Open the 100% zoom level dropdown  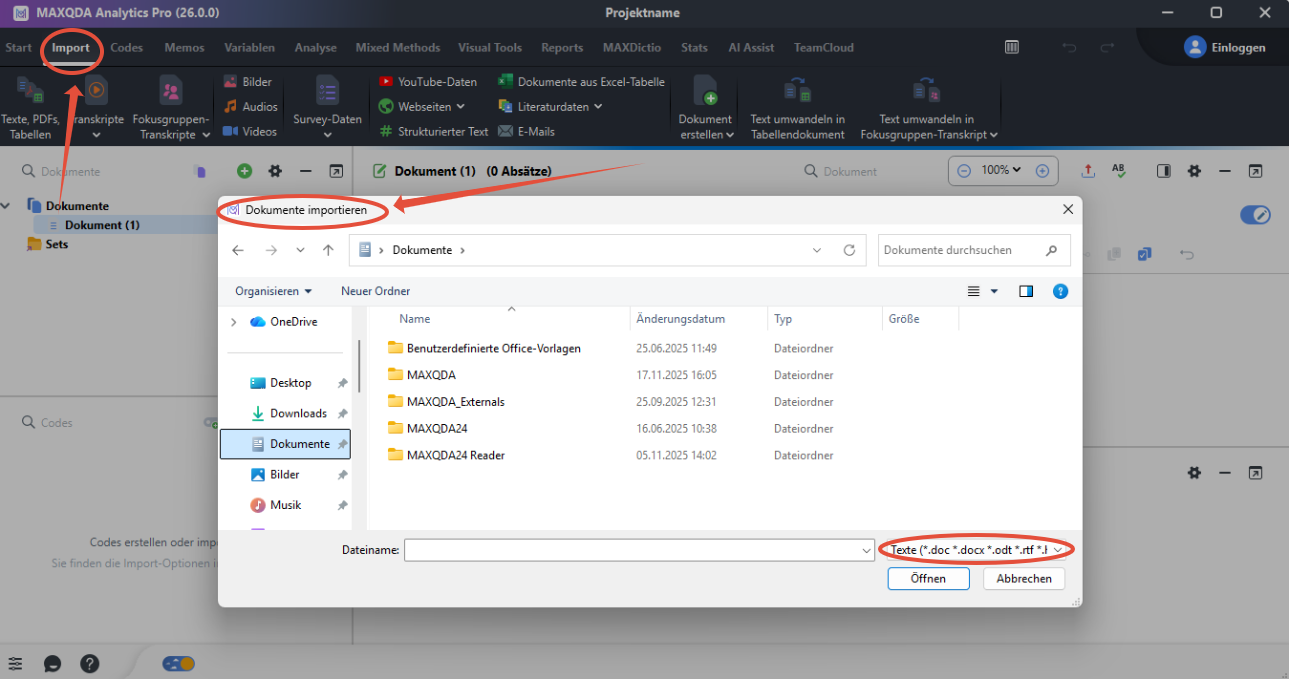1001,170
